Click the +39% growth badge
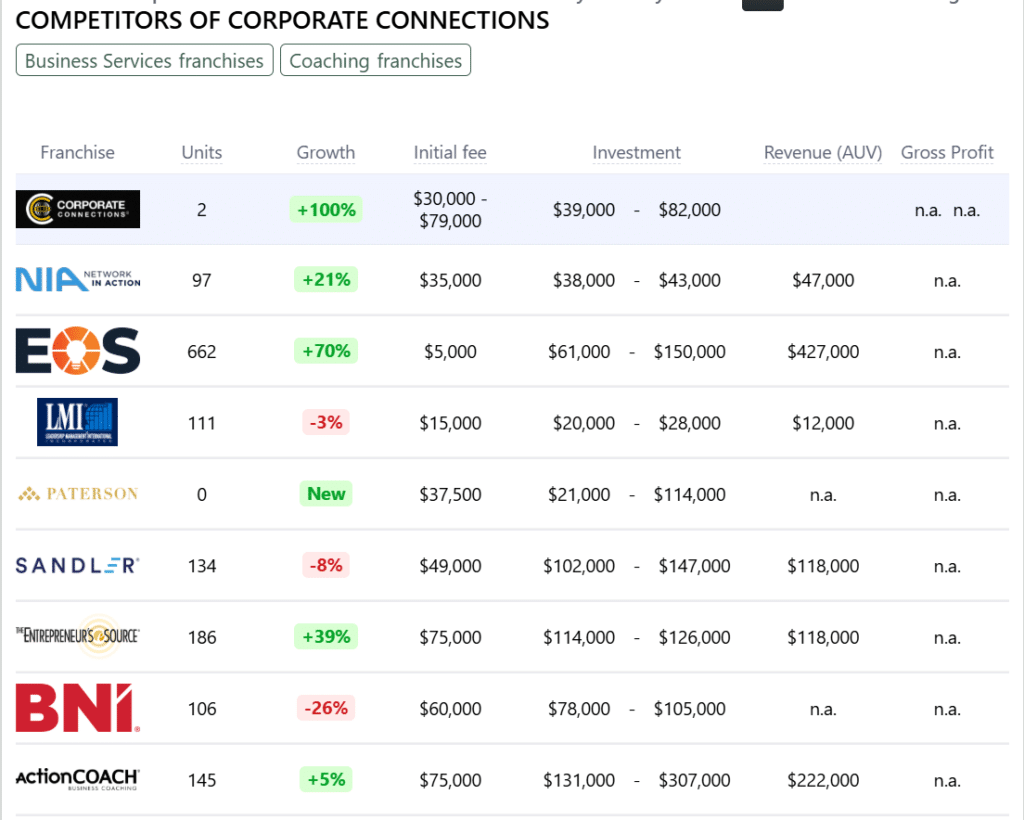Viewport: 1024px width, 820px height. pyautogui.click(x=326, y=636)
